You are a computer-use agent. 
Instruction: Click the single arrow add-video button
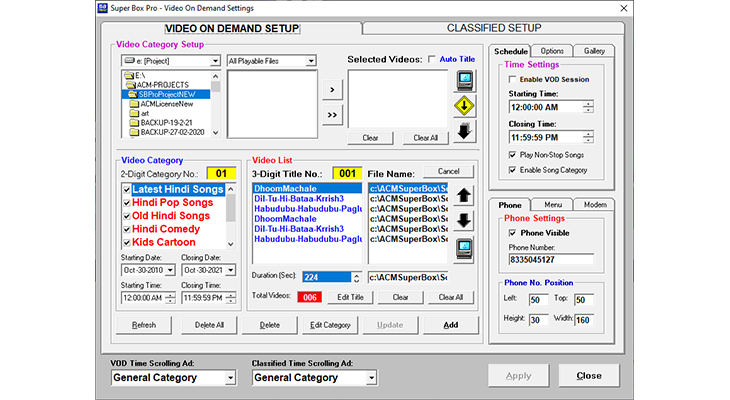coord(332,89)
